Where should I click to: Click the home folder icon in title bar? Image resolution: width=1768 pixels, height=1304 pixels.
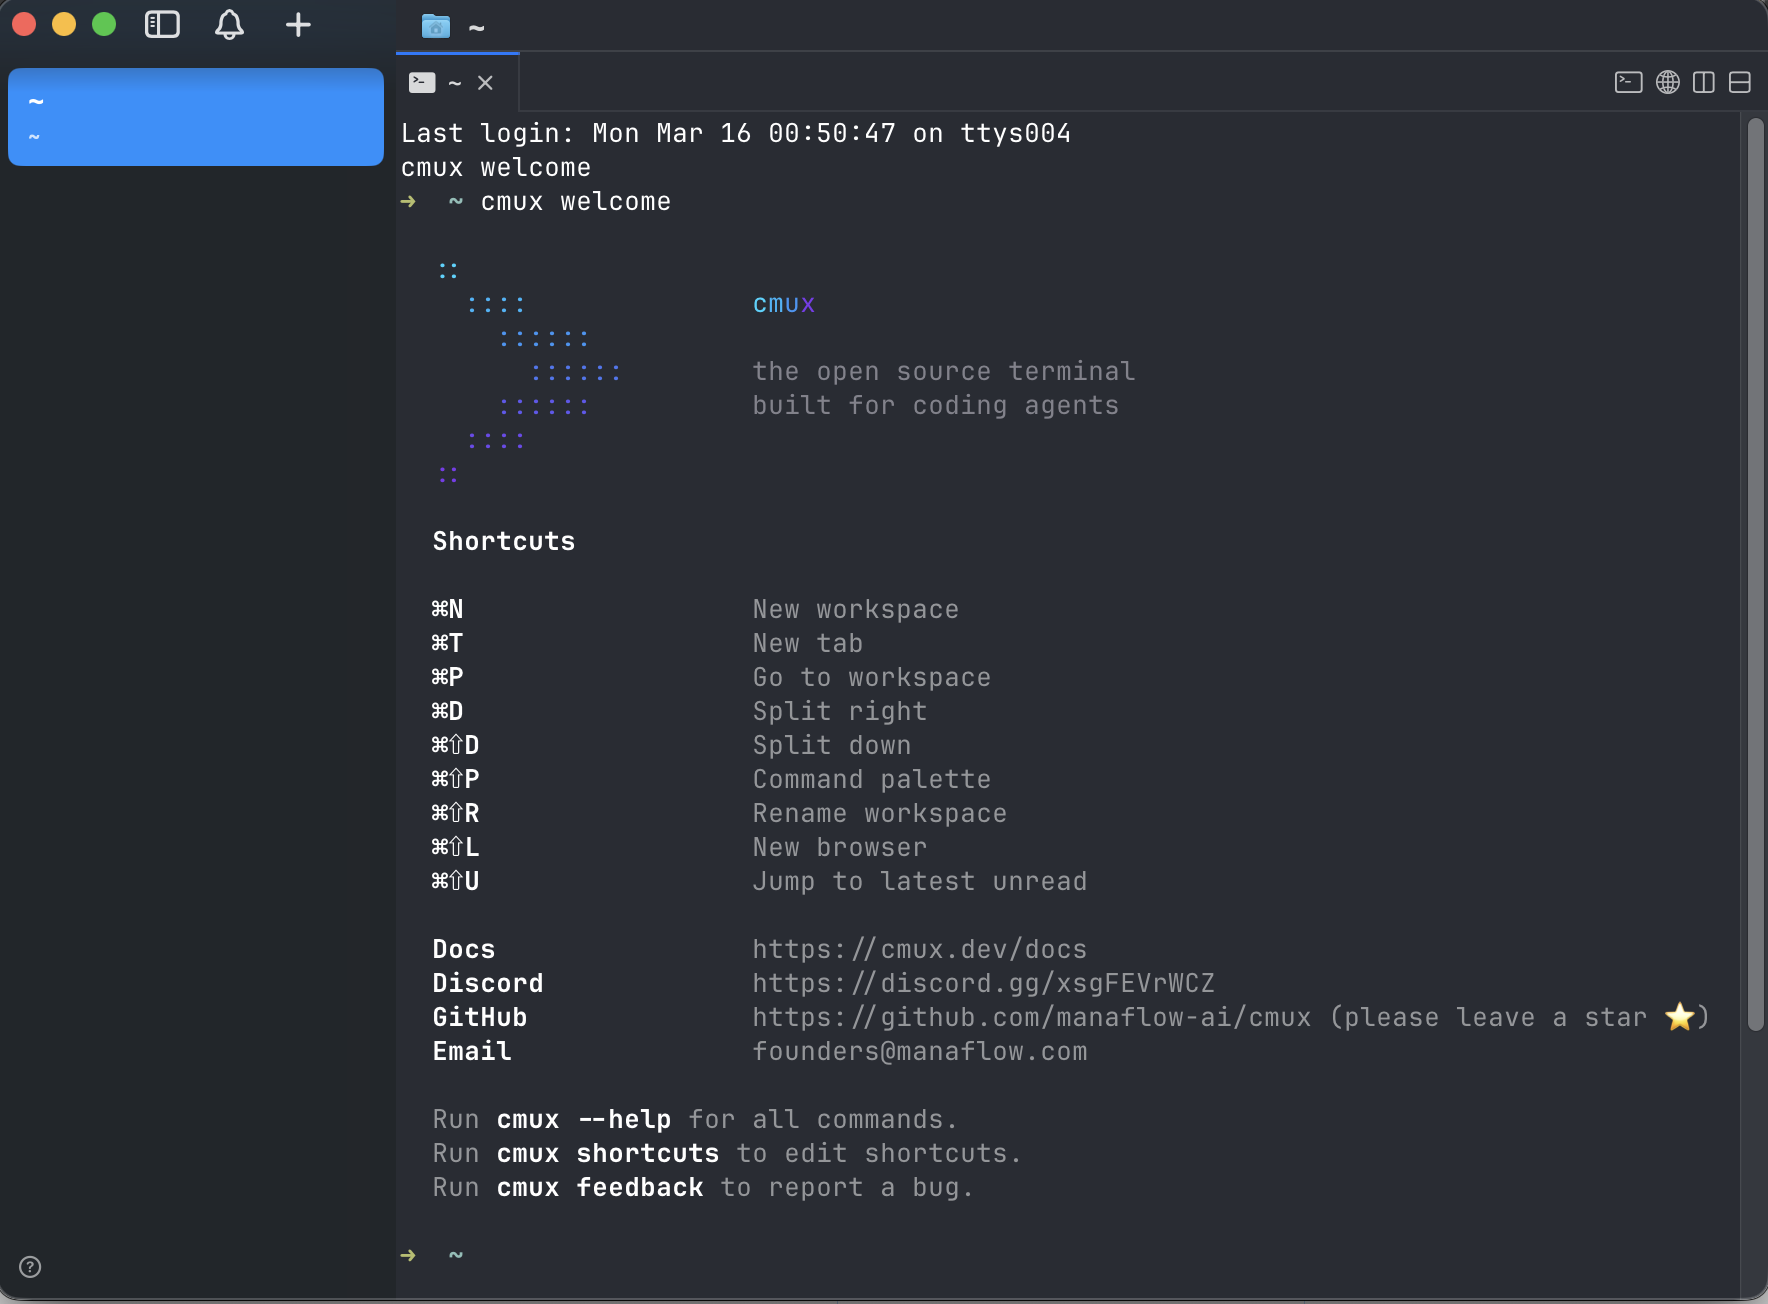436,26
